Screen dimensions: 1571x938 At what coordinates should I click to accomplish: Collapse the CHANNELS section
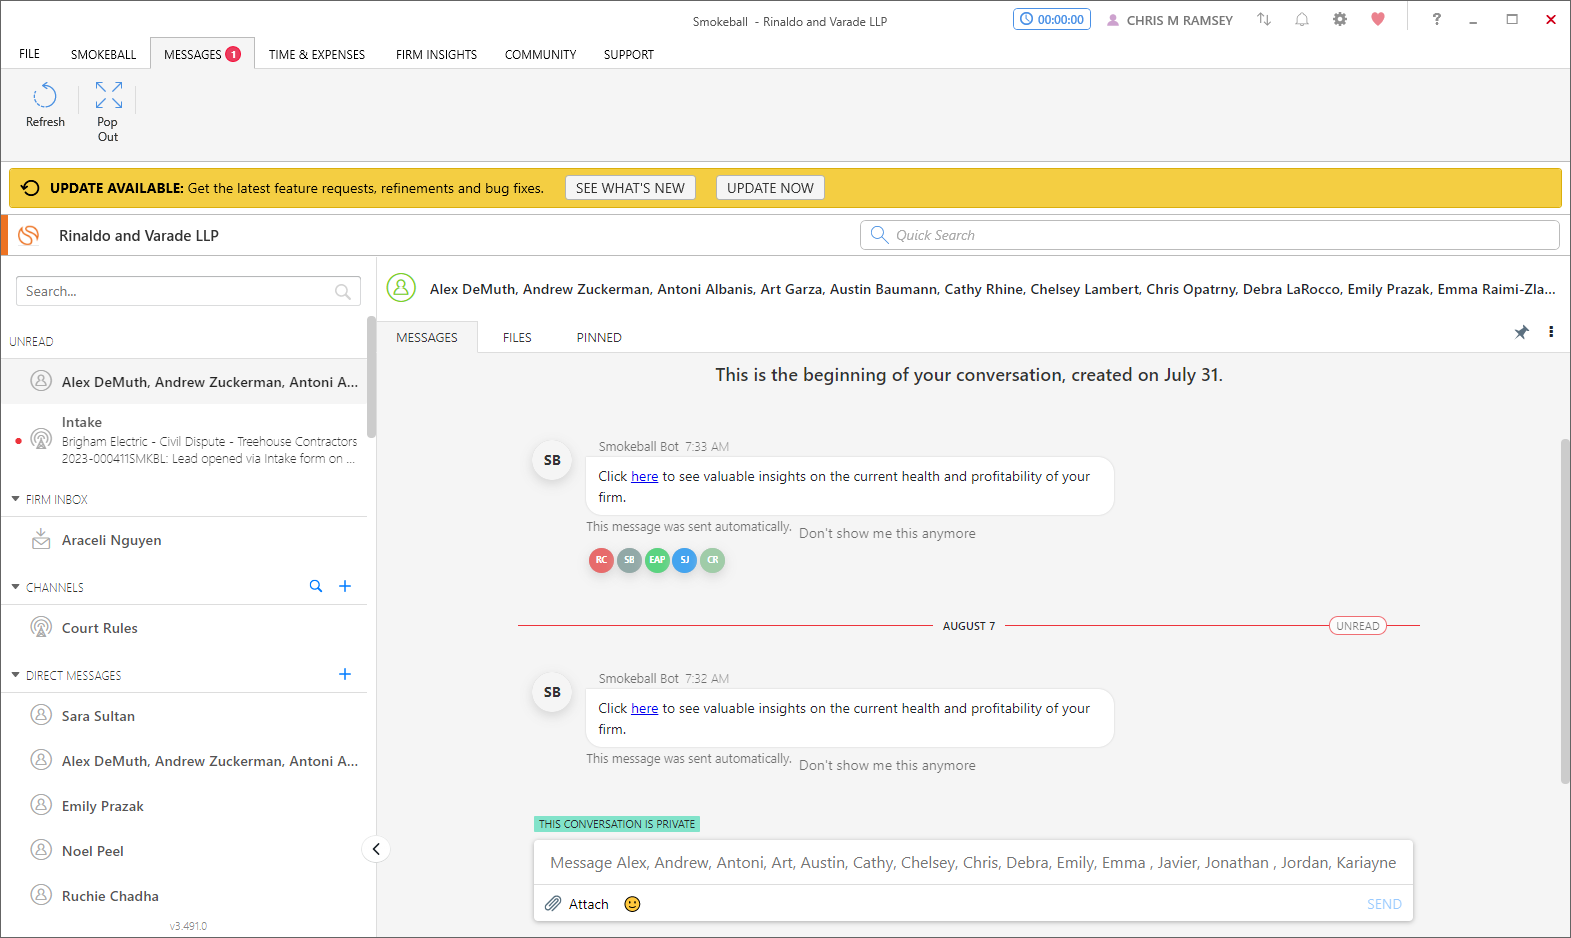15,587
